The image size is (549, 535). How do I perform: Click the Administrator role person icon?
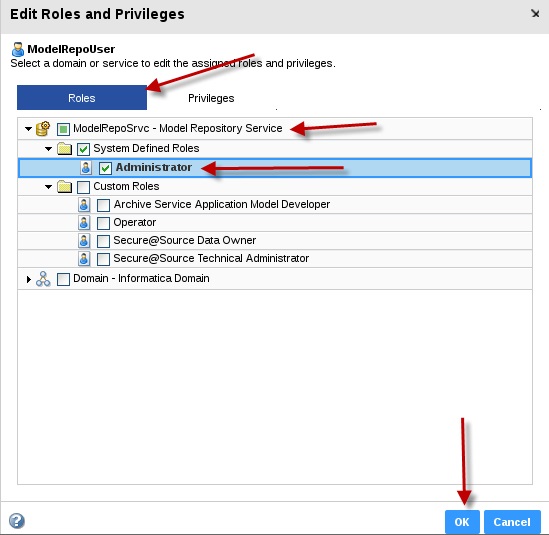point(85,168)
